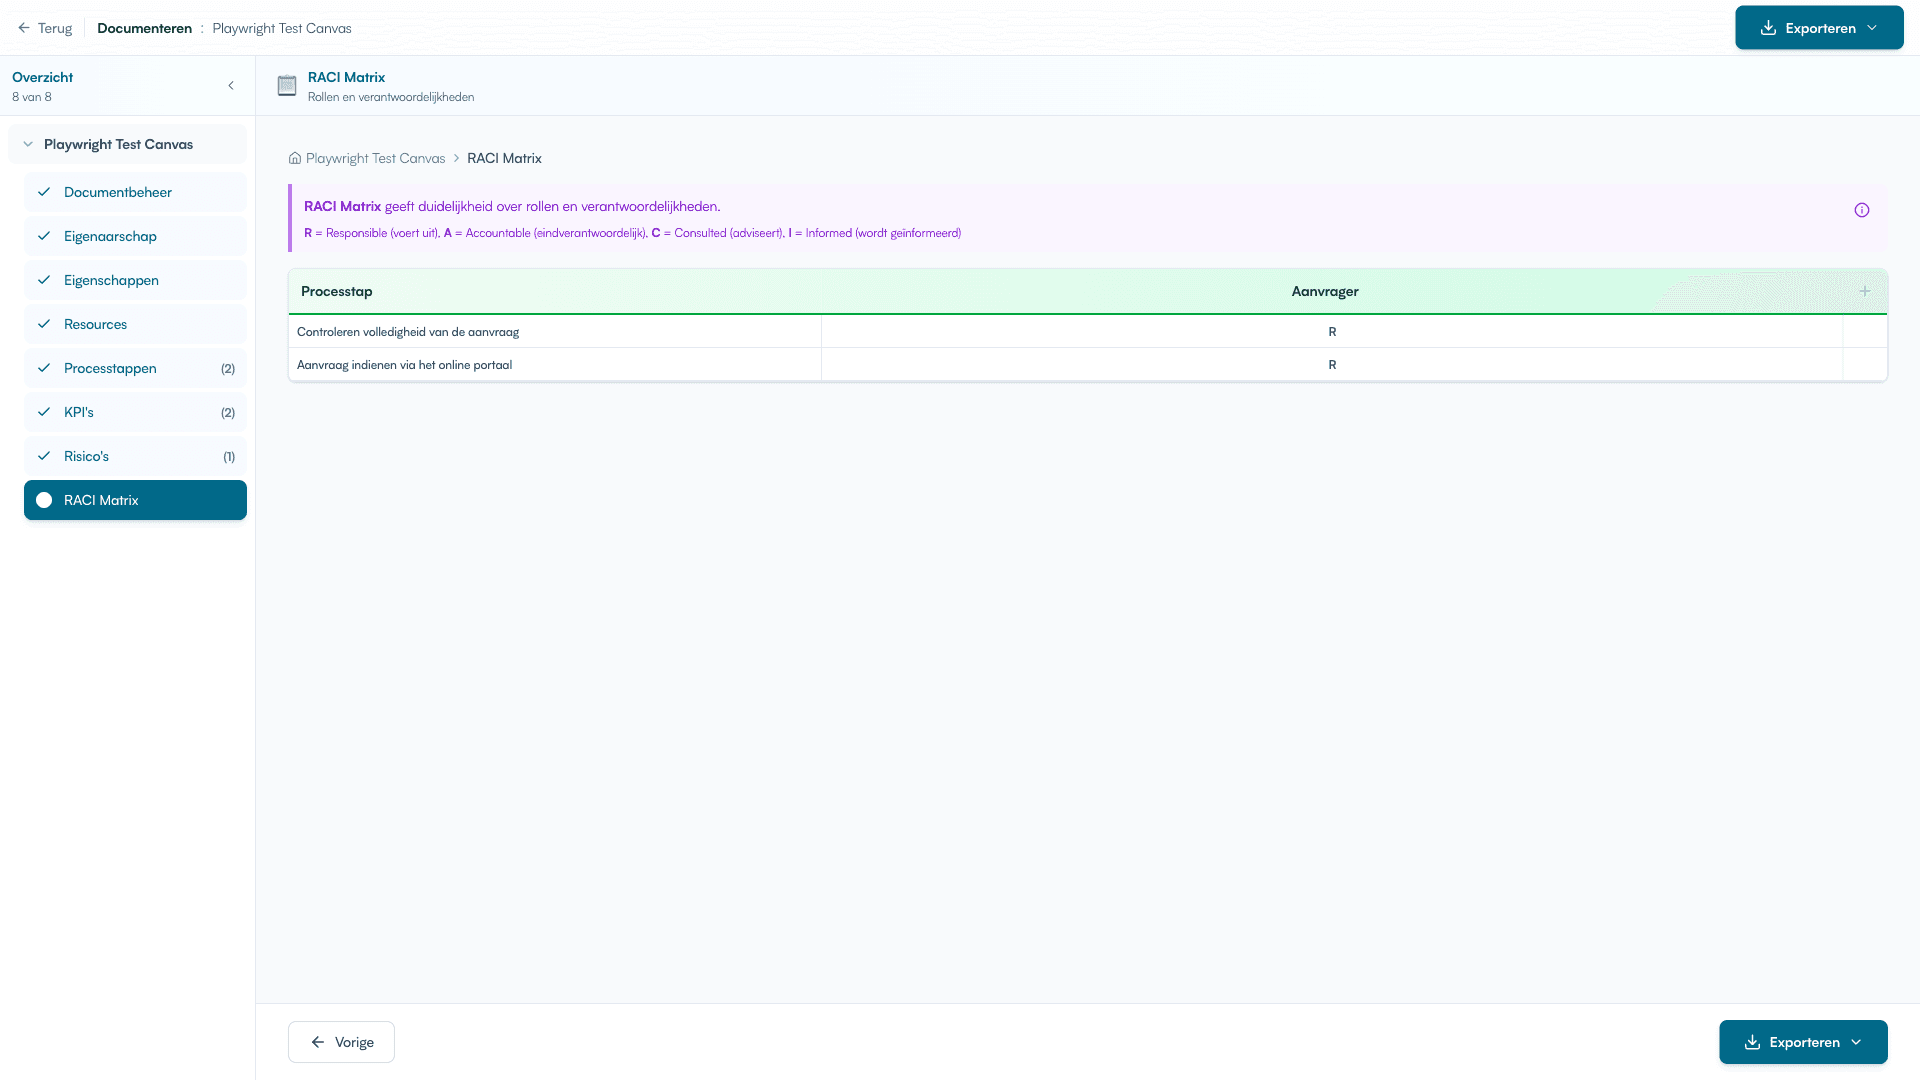Viewport: 1920px width, 1080px height.
Task: Open the Risico's section in the sidebar
Action: pos(87,456)
